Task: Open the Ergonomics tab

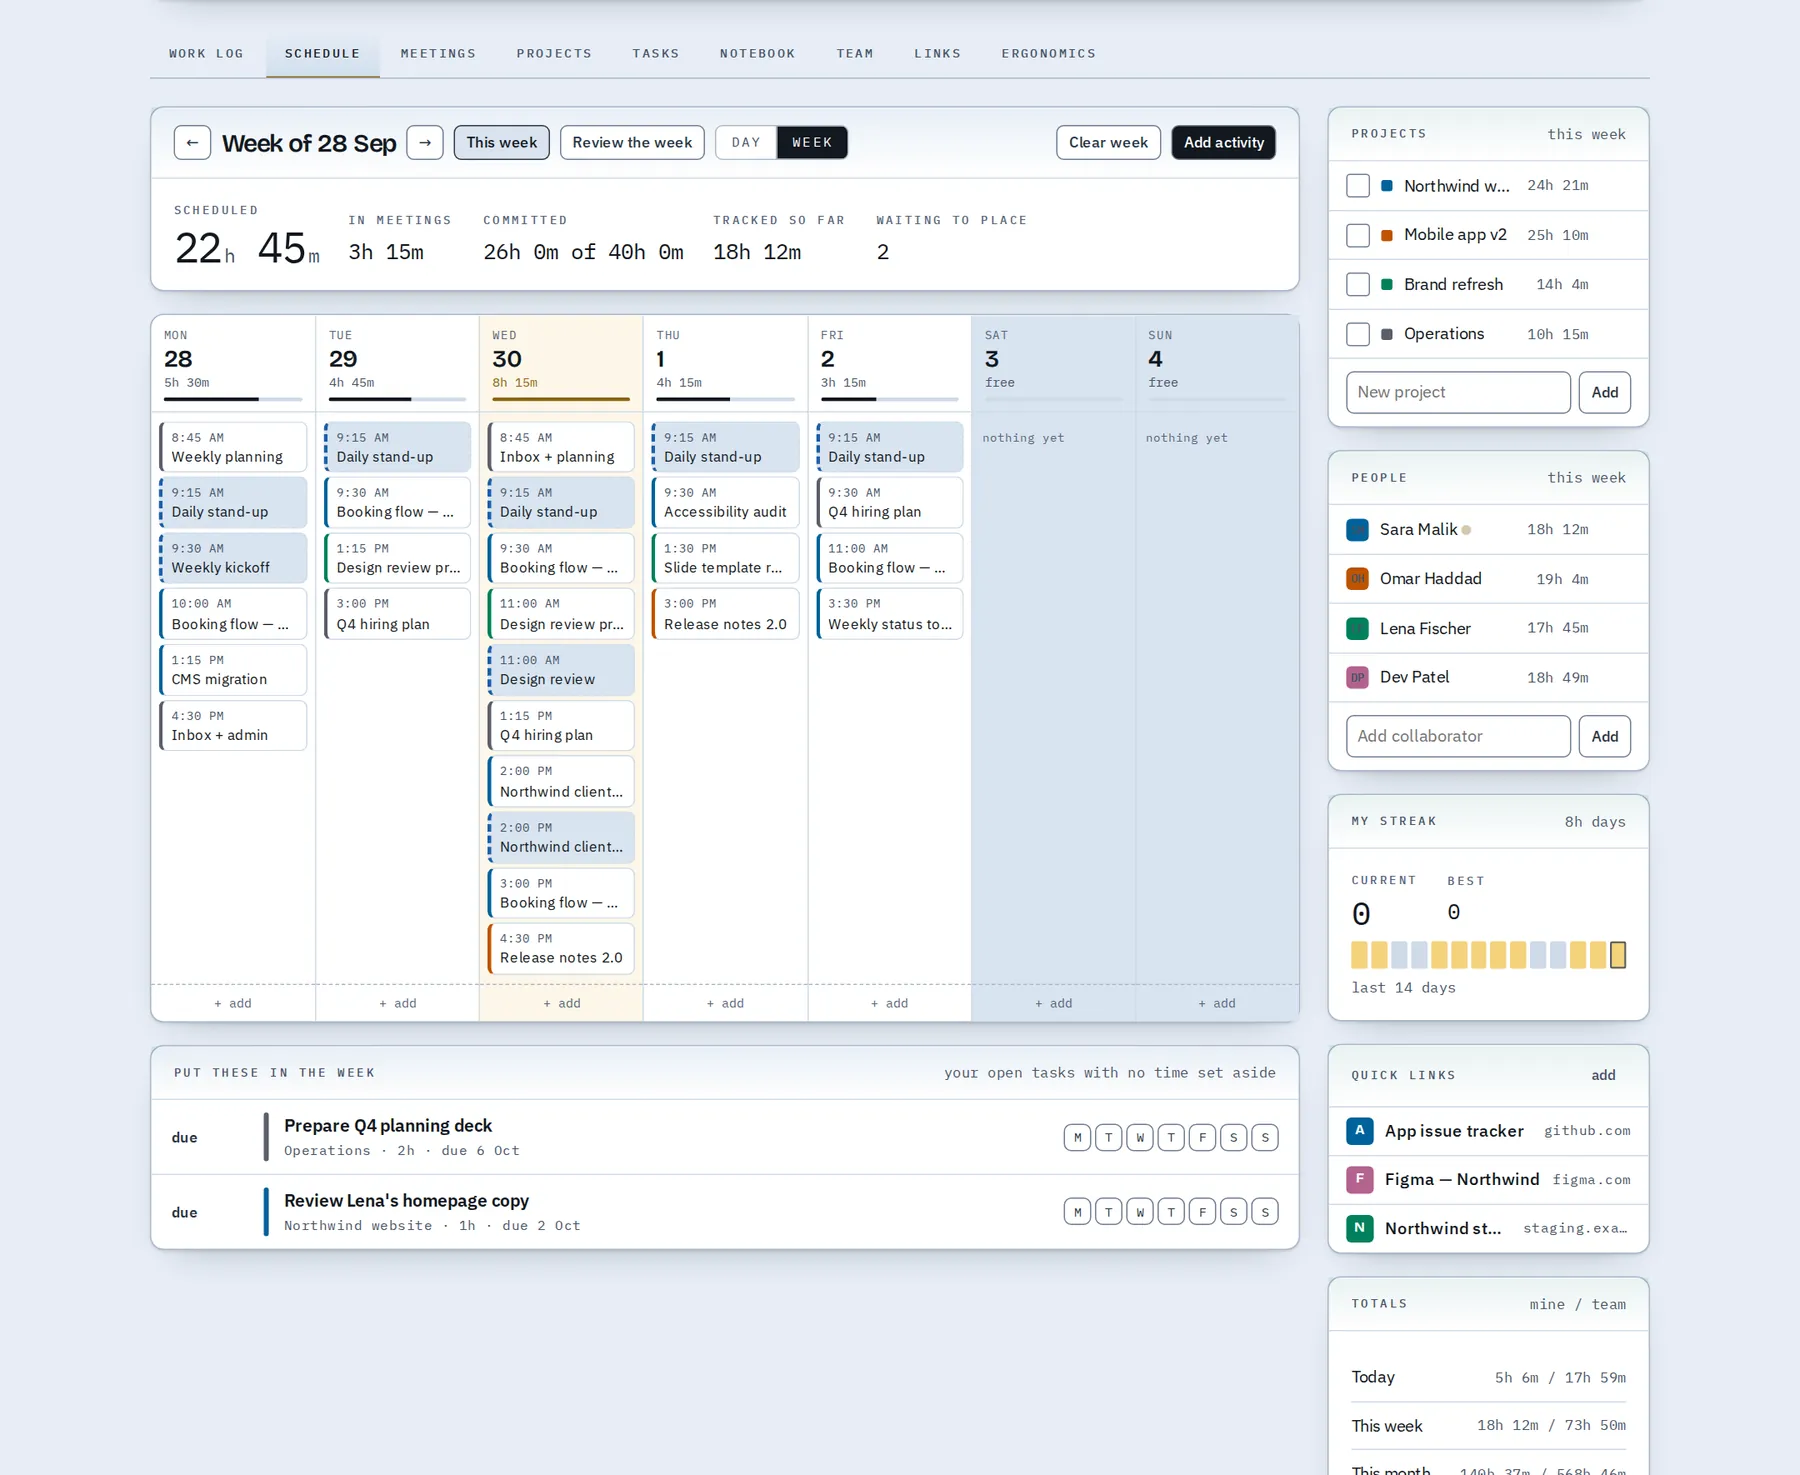Action: pos(1048,54)
